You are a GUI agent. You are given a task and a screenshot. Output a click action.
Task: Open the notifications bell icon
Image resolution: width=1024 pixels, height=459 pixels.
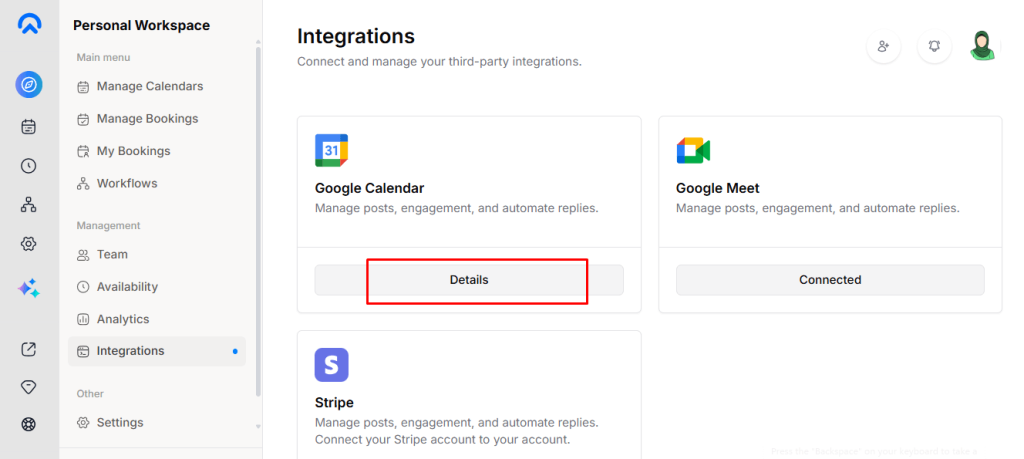pyautogui.click(x=934, y=46)
